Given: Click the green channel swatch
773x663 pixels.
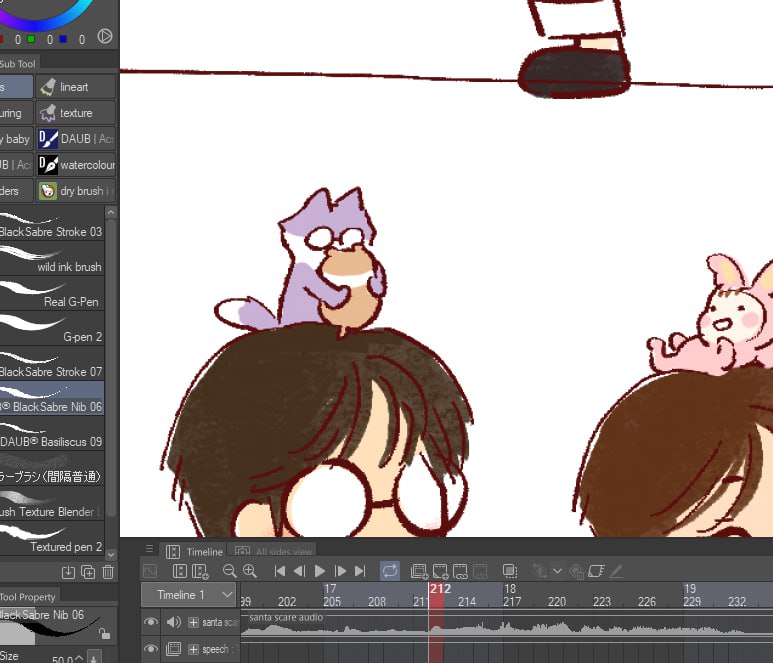Looking at the screenshot, I should pyautogui.click(x=31, y=39).
